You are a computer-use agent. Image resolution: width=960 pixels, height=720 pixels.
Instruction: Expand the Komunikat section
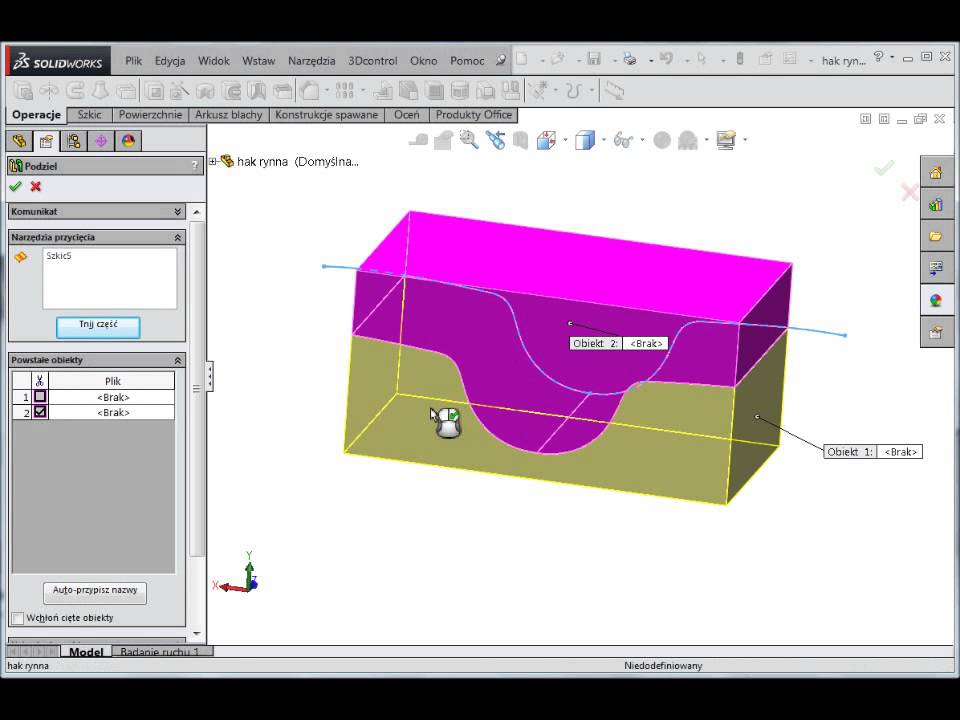point(178,211)
